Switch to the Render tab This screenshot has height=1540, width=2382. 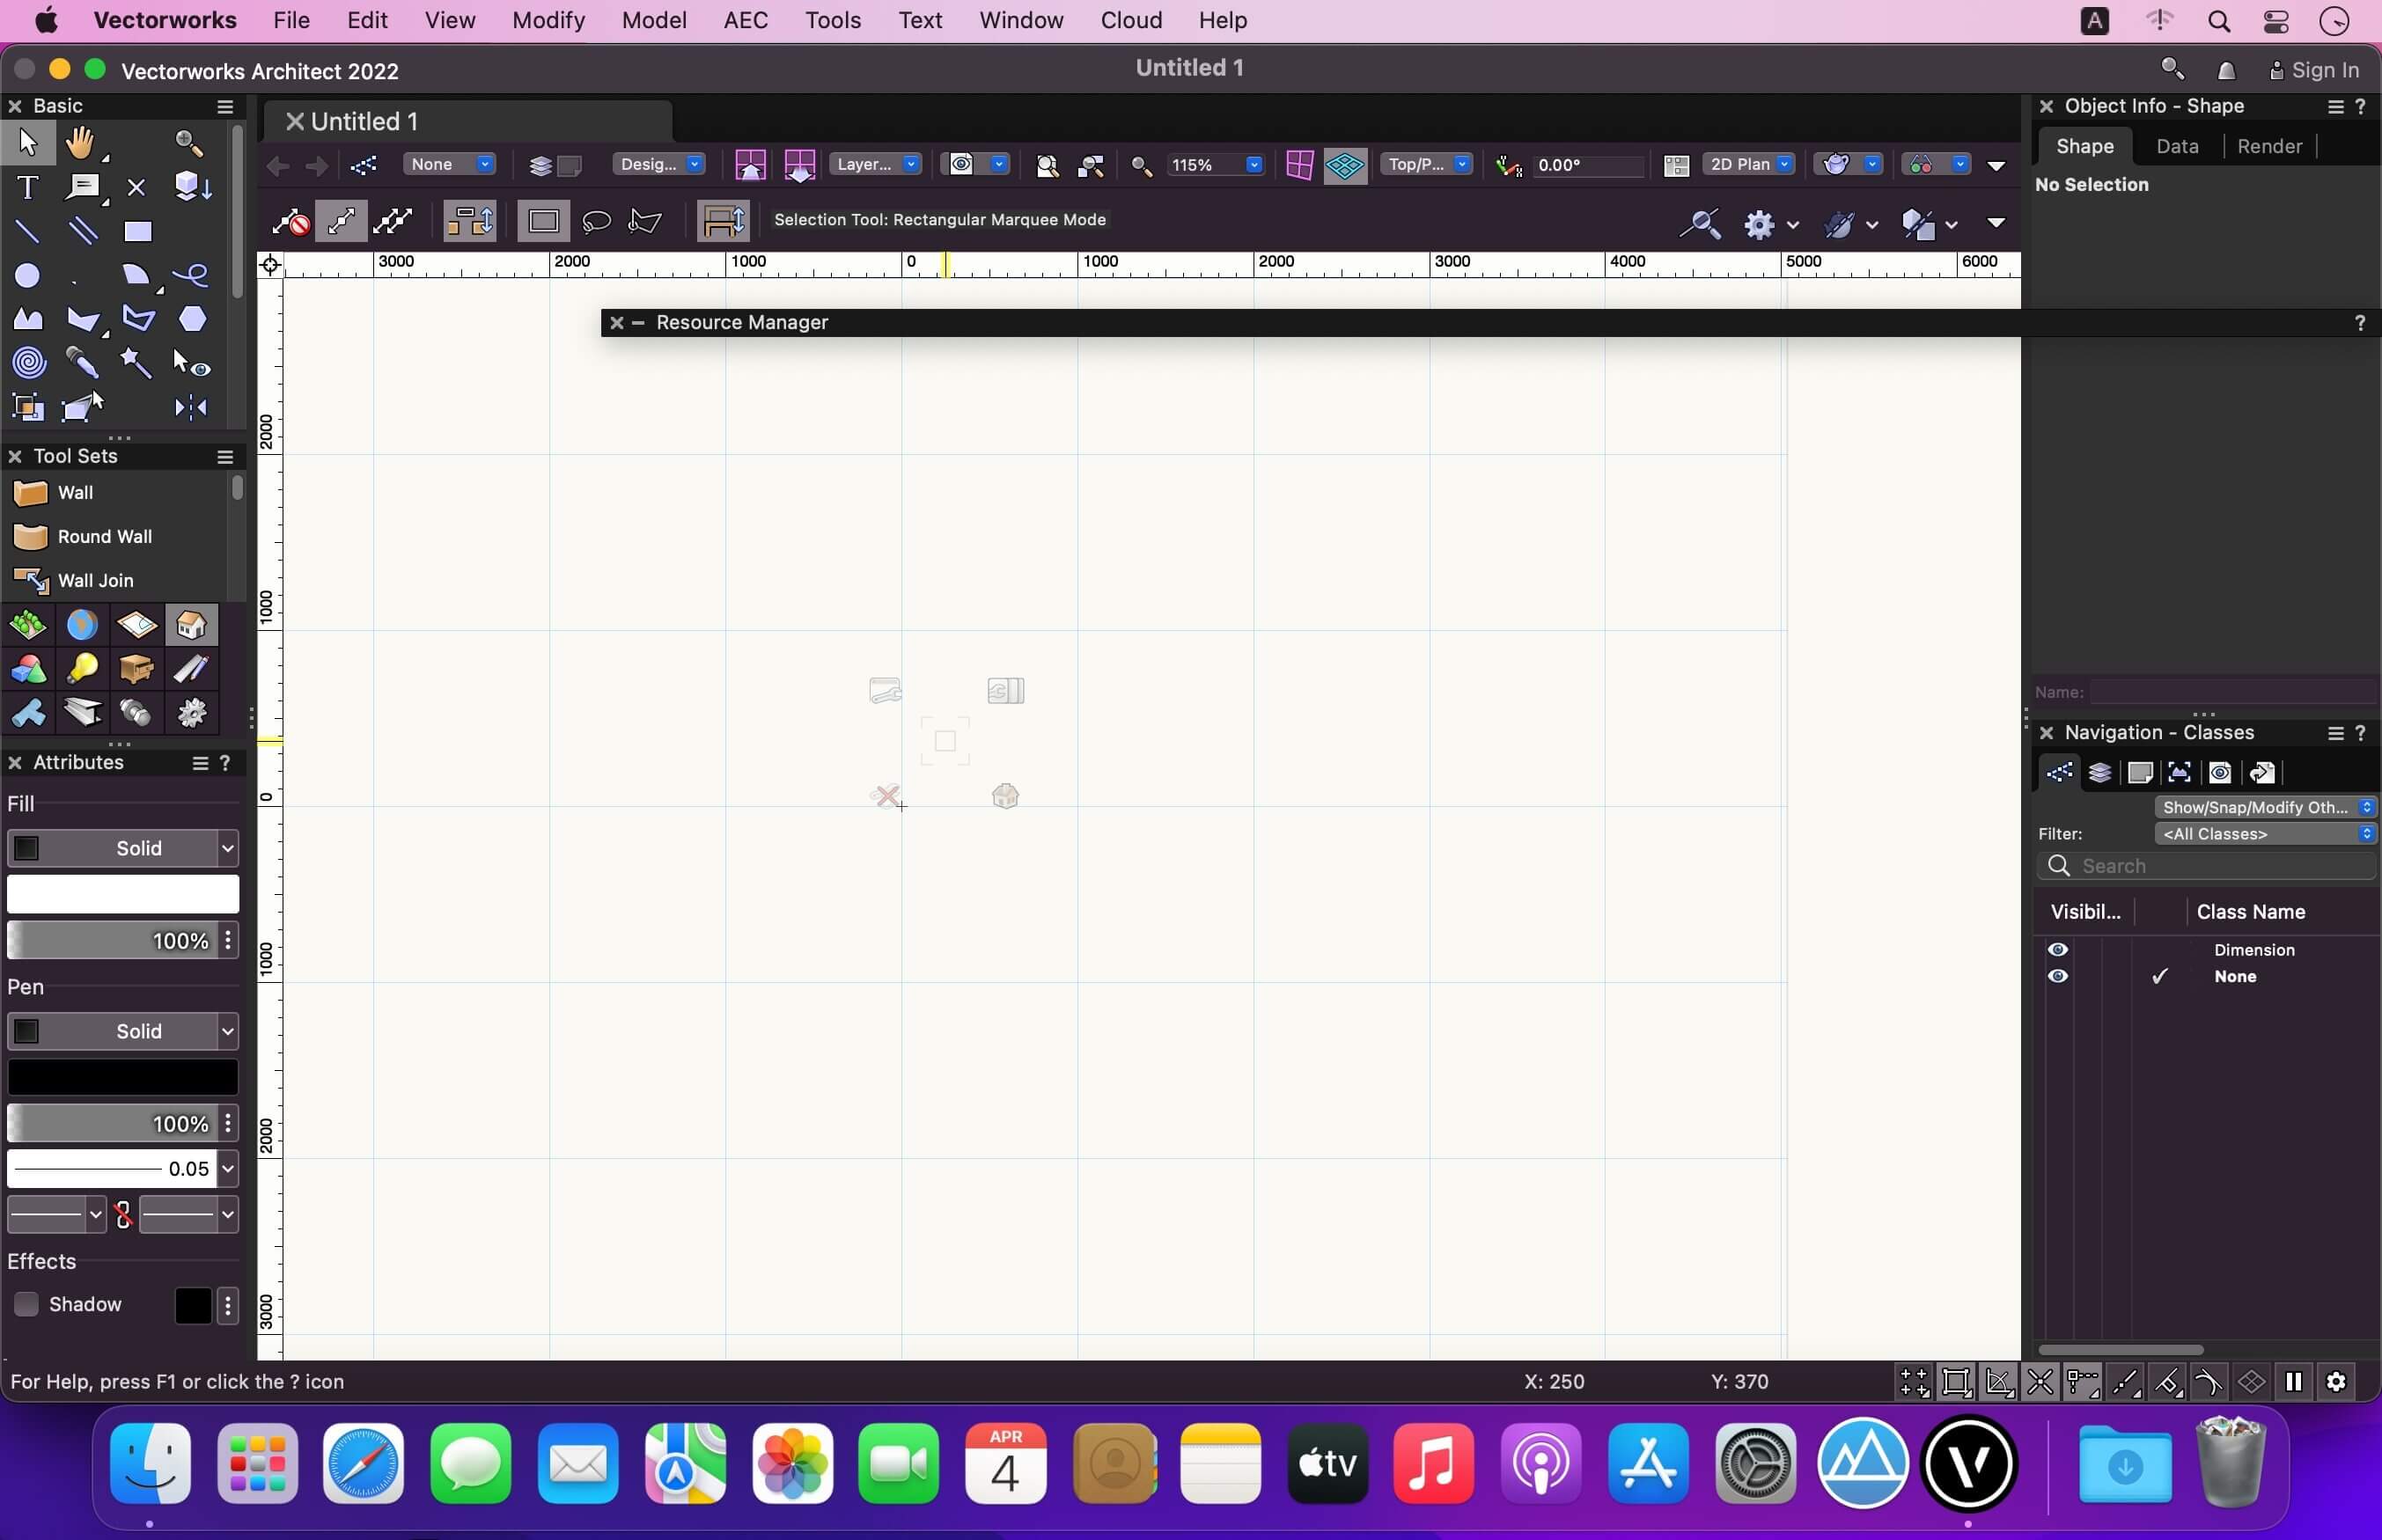tap(2269, 146)
